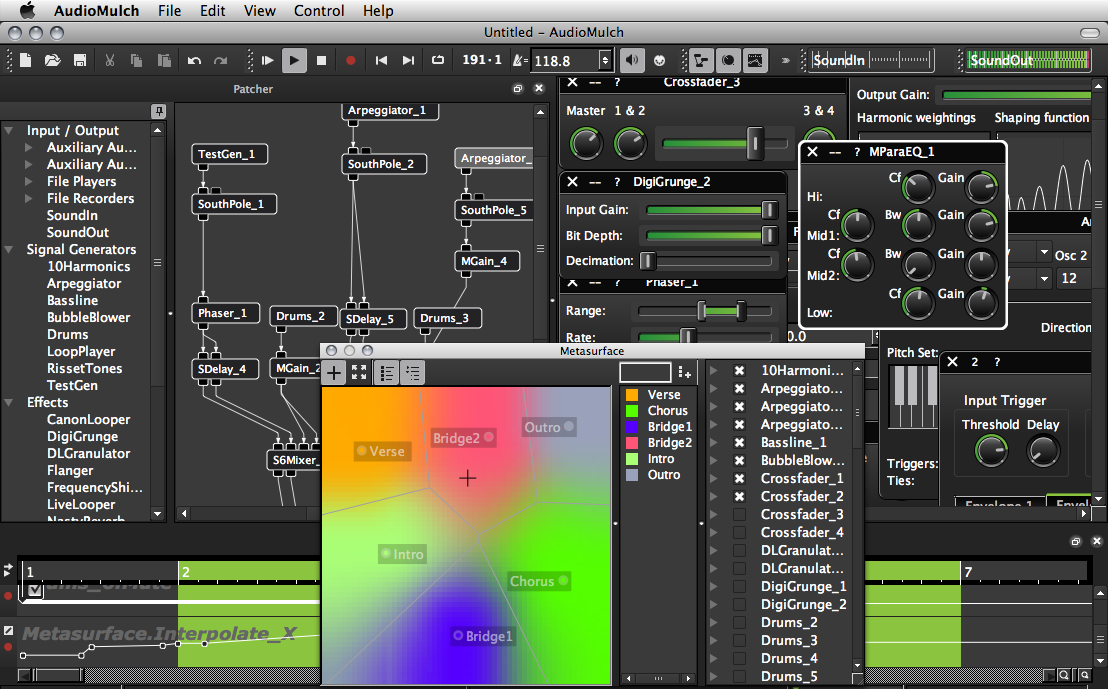Stop playback with the Stop button
This screenshot has width=1108, height=689.
click(x=322, y=60)
